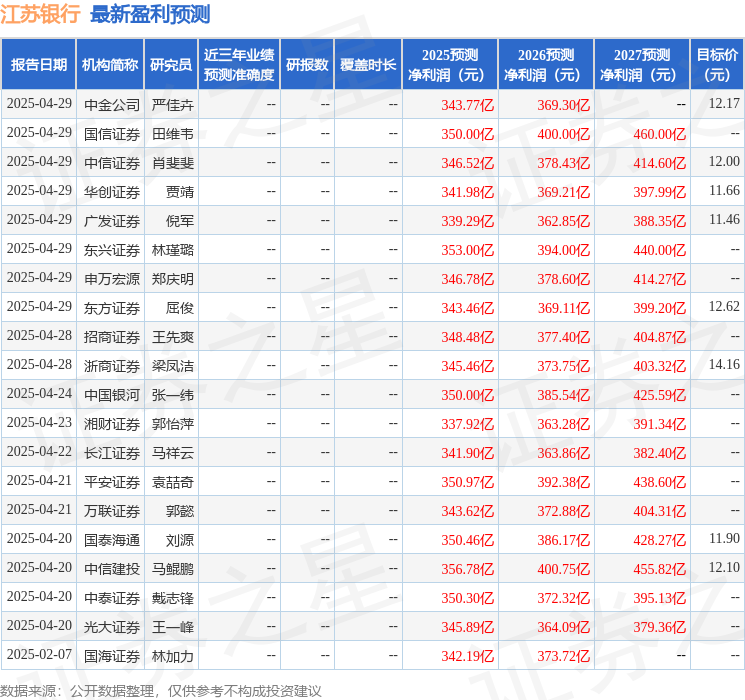Click researcher 屈俊
The width and height of the screenshot is (745, 700).
click(180, 308)
